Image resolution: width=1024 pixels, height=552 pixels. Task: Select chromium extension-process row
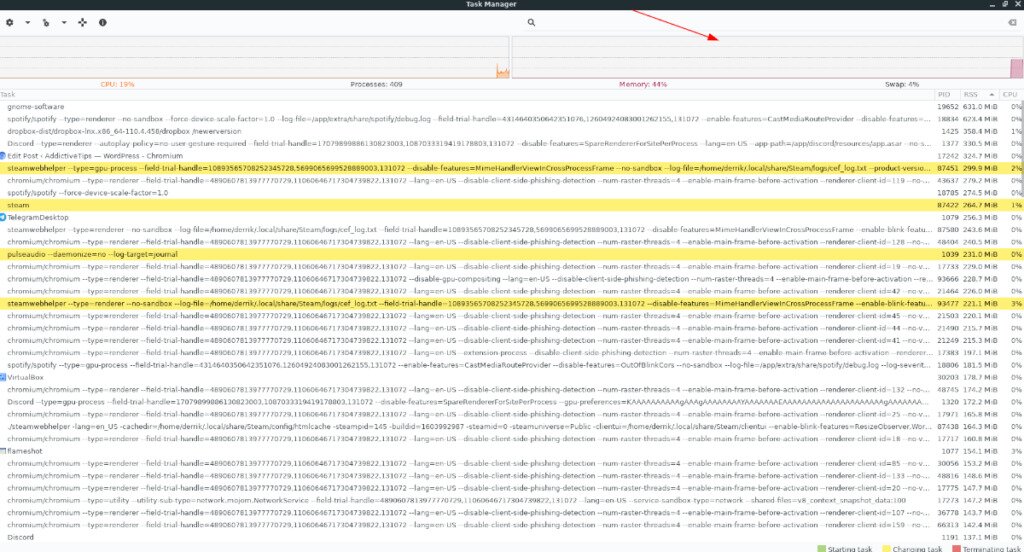coord(512,353)
